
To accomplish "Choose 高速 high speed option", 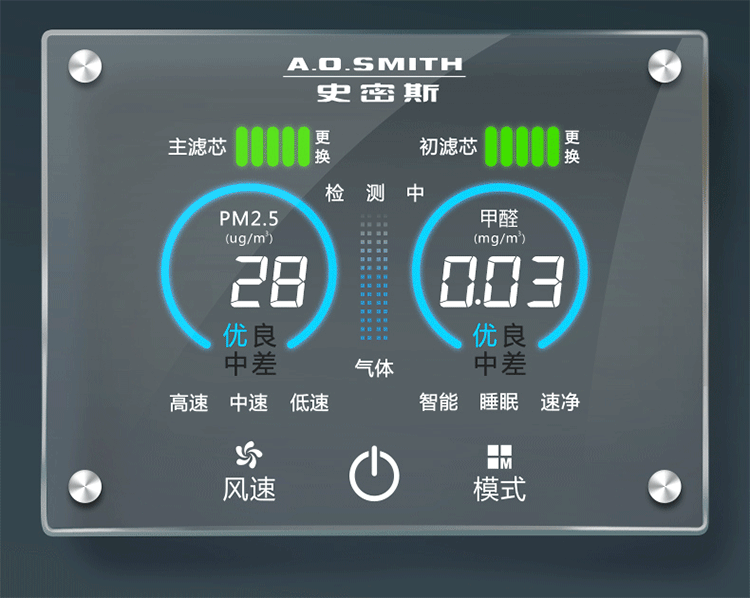I will tap(189, 402).
